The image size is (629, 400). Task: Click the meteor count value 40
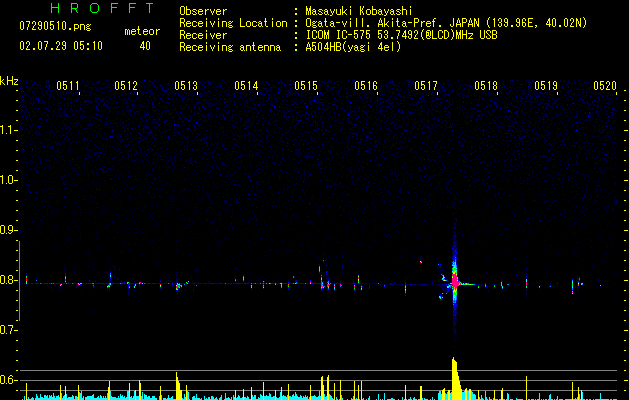(x=145, y=46)
